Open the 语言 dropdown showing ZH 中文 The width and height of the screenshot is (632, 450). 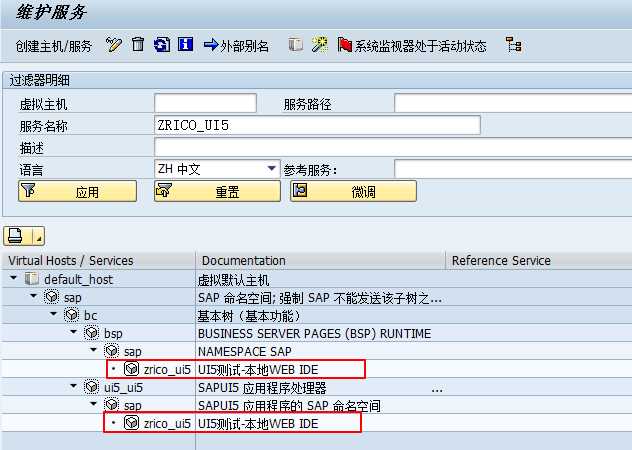click(x=217, y=169)
